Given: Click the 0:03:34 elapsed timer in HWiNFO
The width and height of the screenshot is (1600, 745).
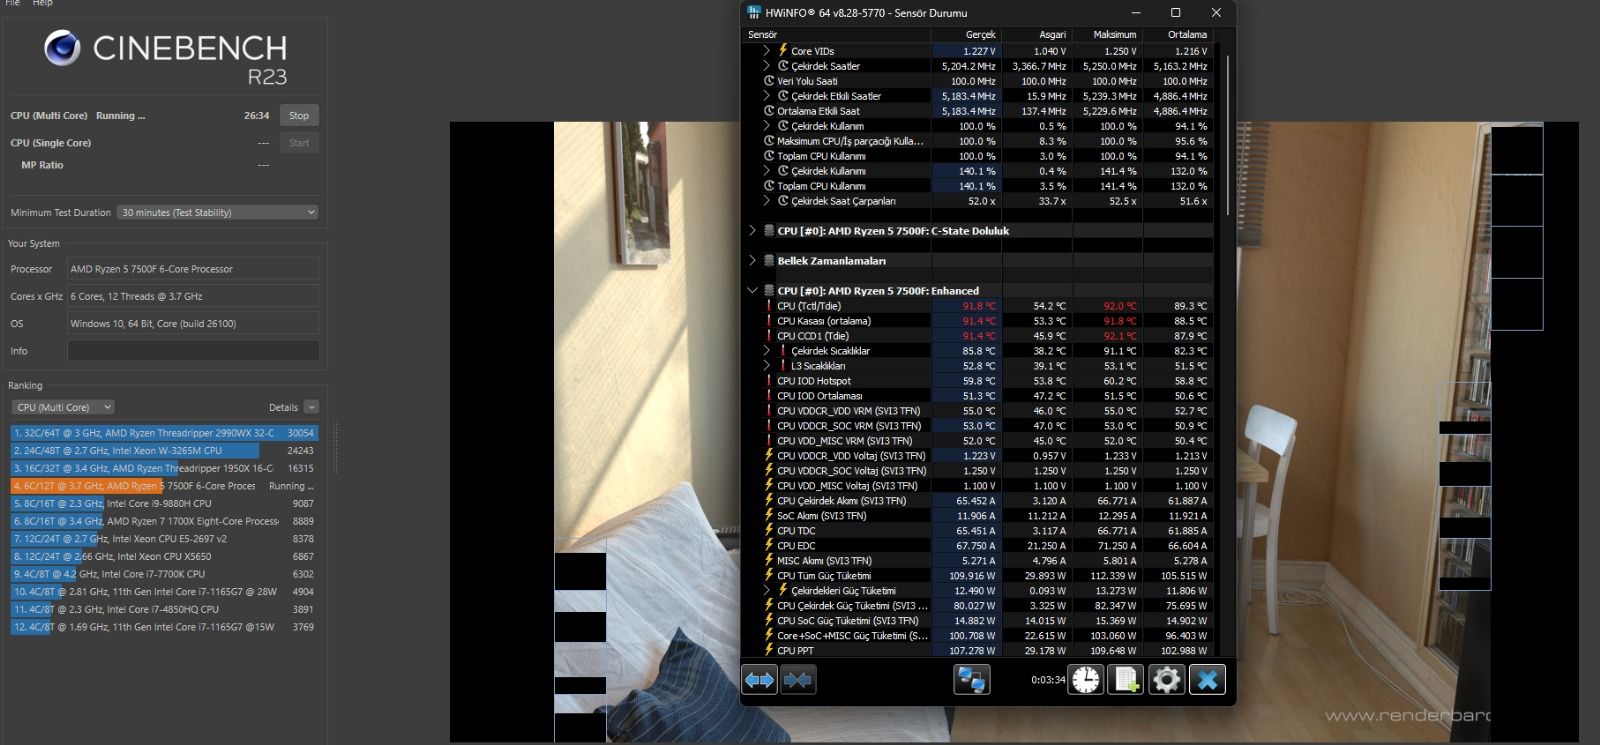Looking at the screenshot, I should coord(1048,680).
